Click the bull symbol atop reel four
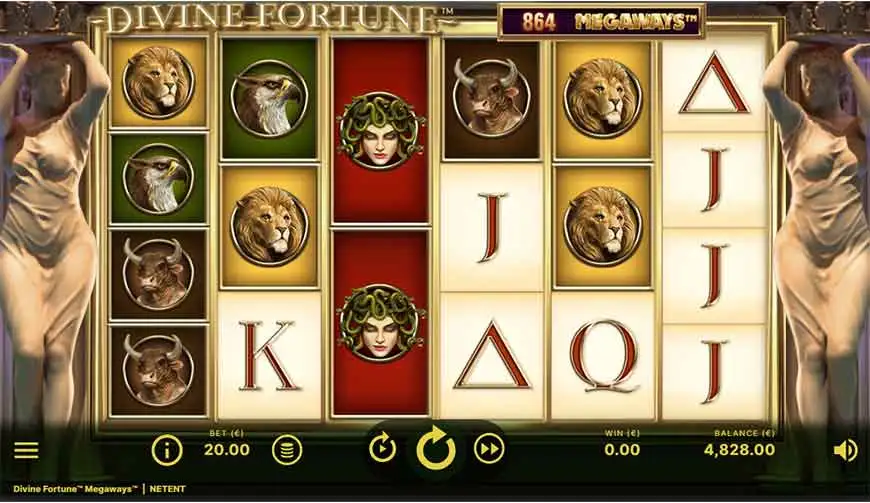 click(491, 98)
